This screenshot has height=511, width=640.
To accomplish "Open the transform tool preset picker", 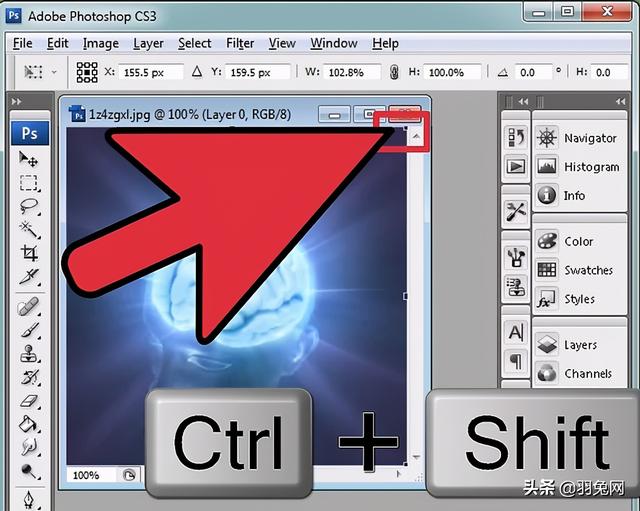I will click(40, 72).
